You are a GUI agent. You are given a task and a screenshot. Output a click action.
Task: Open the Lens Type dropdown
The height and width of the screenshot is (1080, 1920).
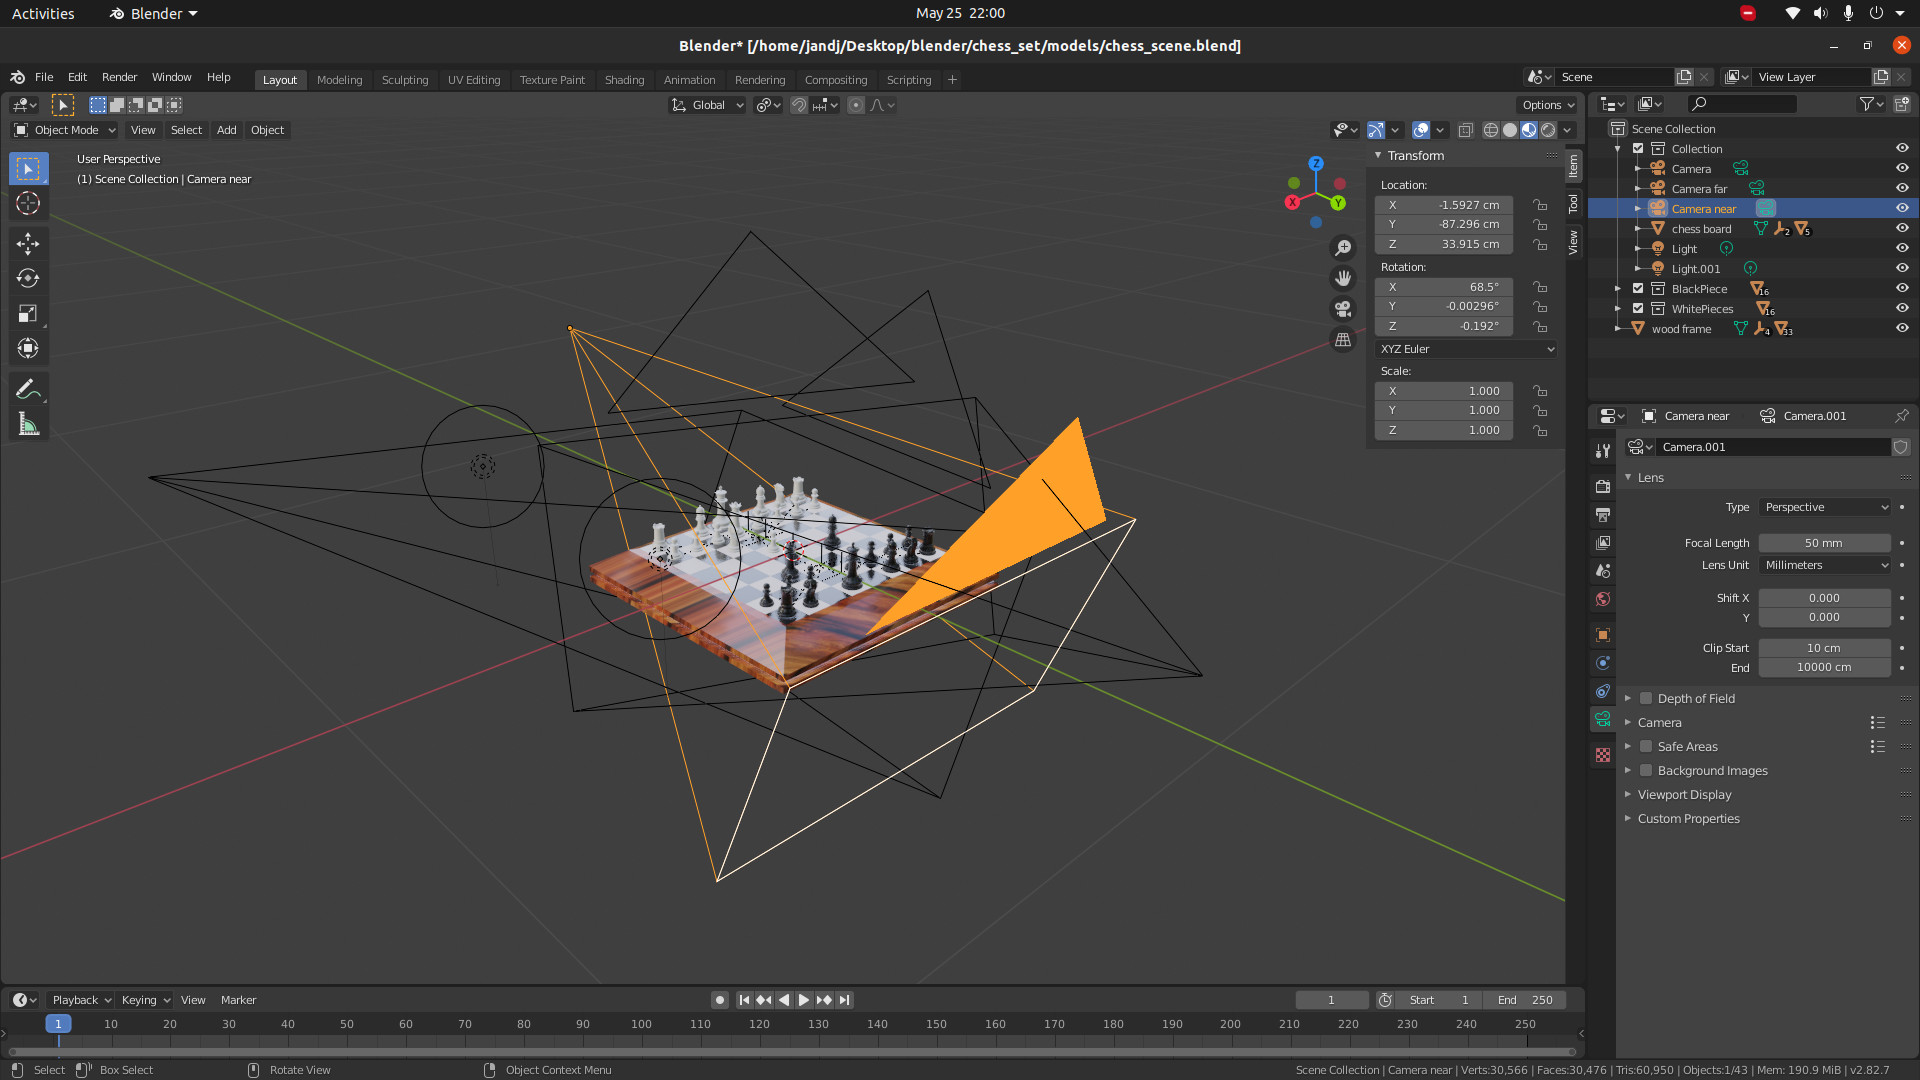(1824, 506)
